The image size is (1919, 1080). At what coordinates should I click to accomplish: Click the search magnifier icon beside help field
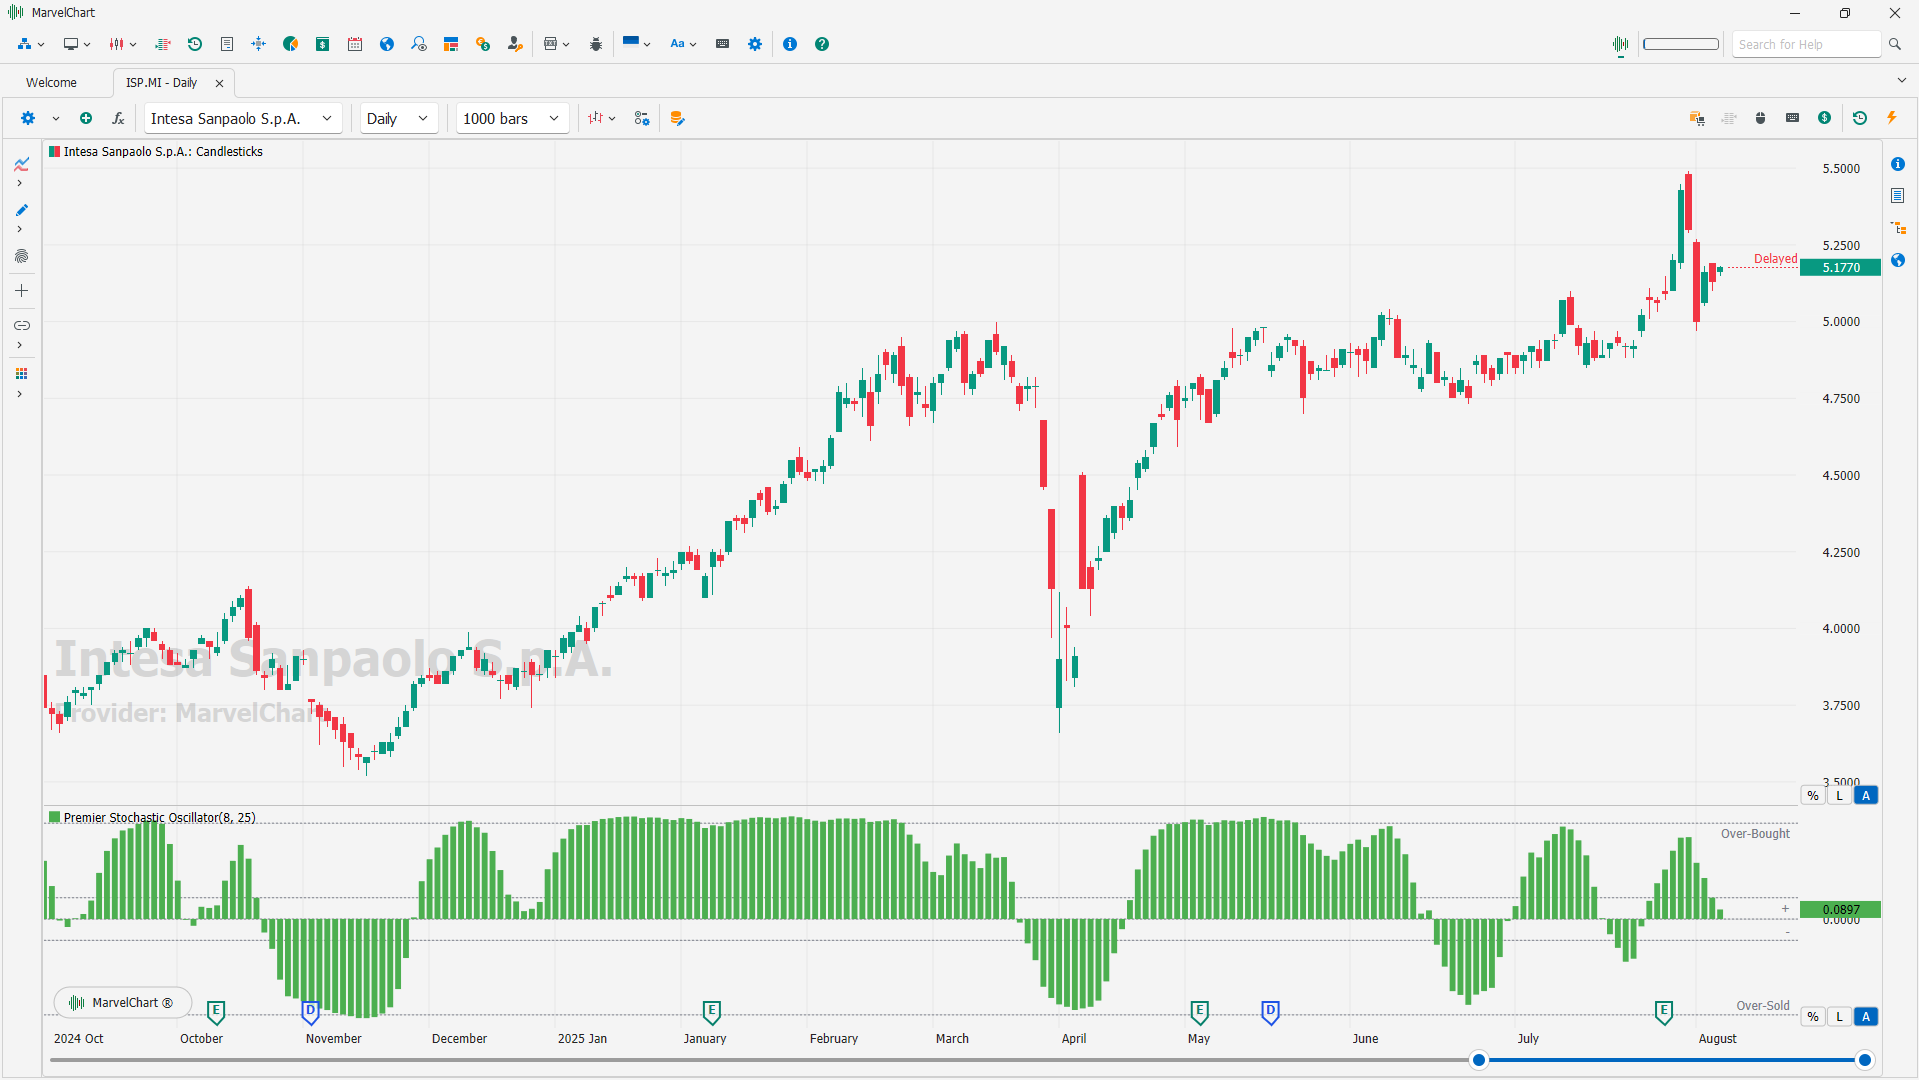click(x=1895, y=44)
